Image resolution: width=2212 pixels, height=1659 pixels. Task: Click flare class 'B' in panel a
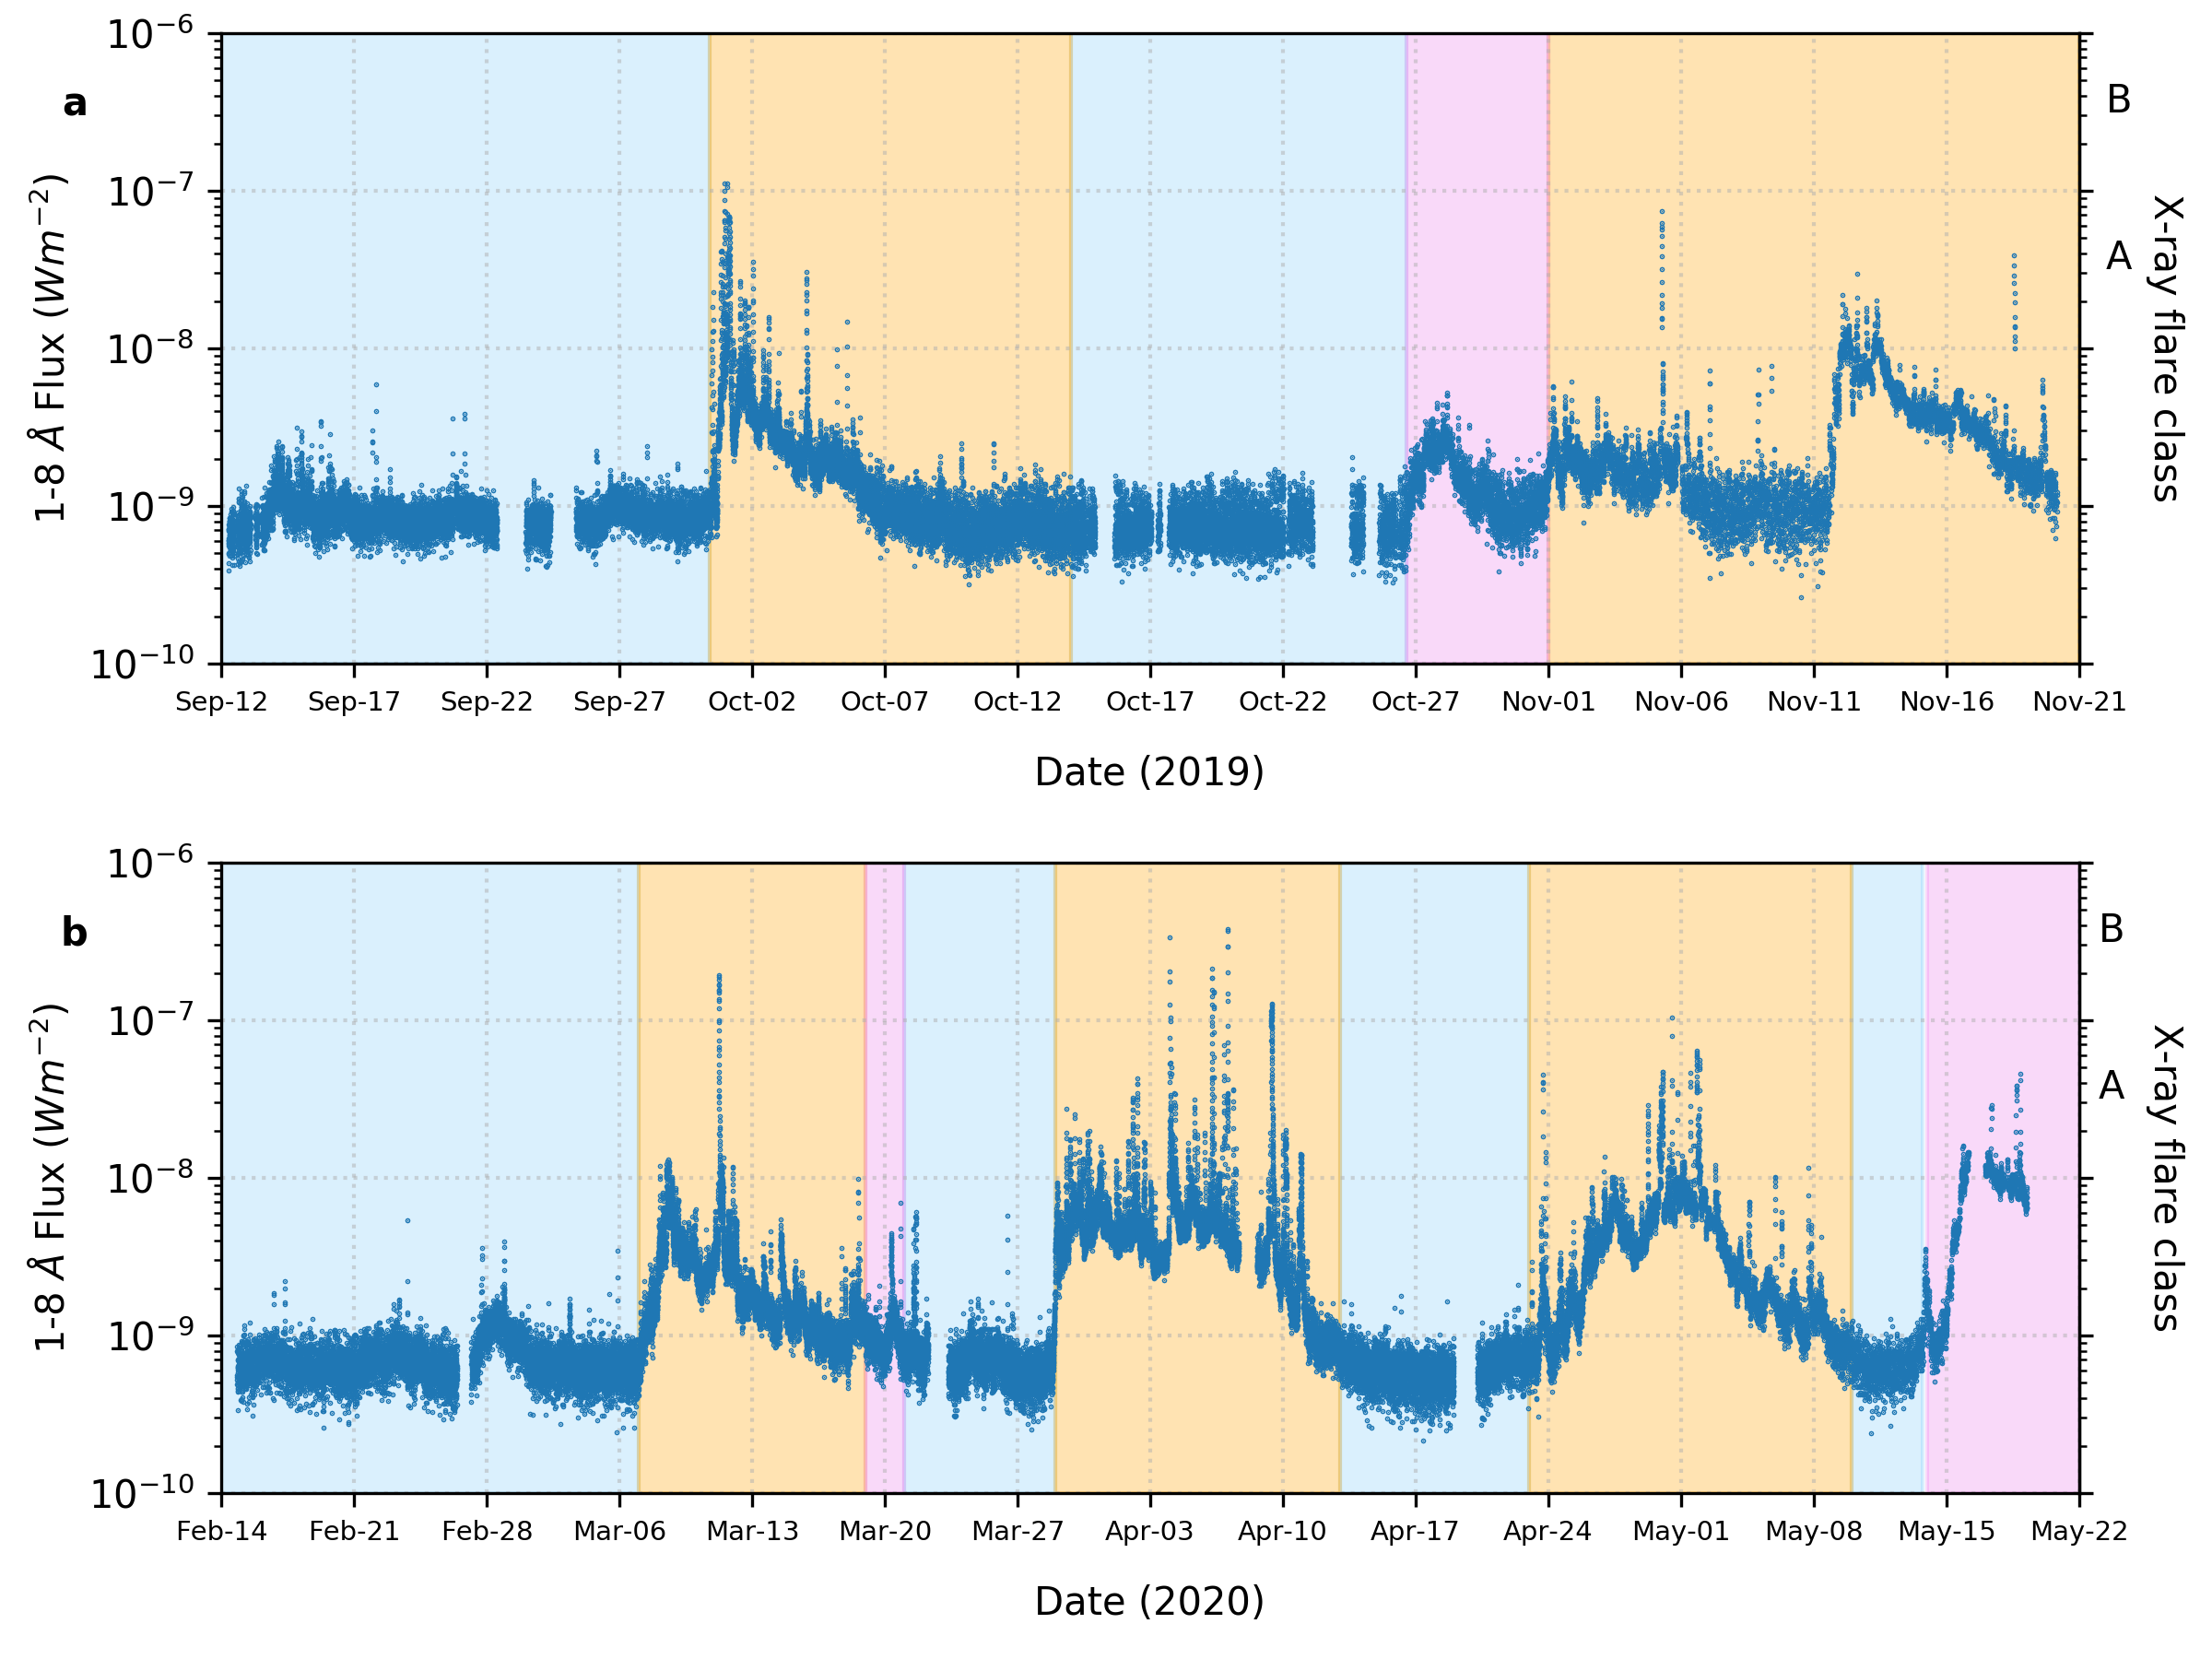pos(2119,100)
